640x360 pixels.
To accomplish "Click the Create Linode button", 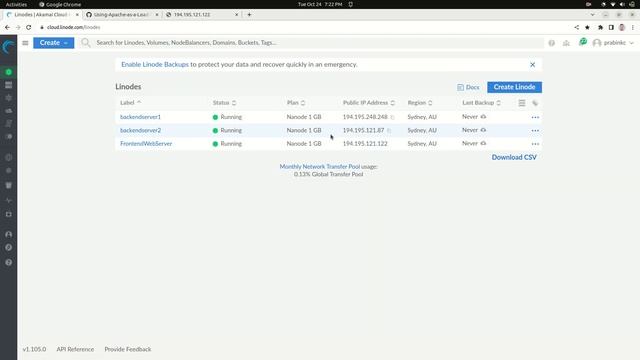I will click(x=514, y=87).
